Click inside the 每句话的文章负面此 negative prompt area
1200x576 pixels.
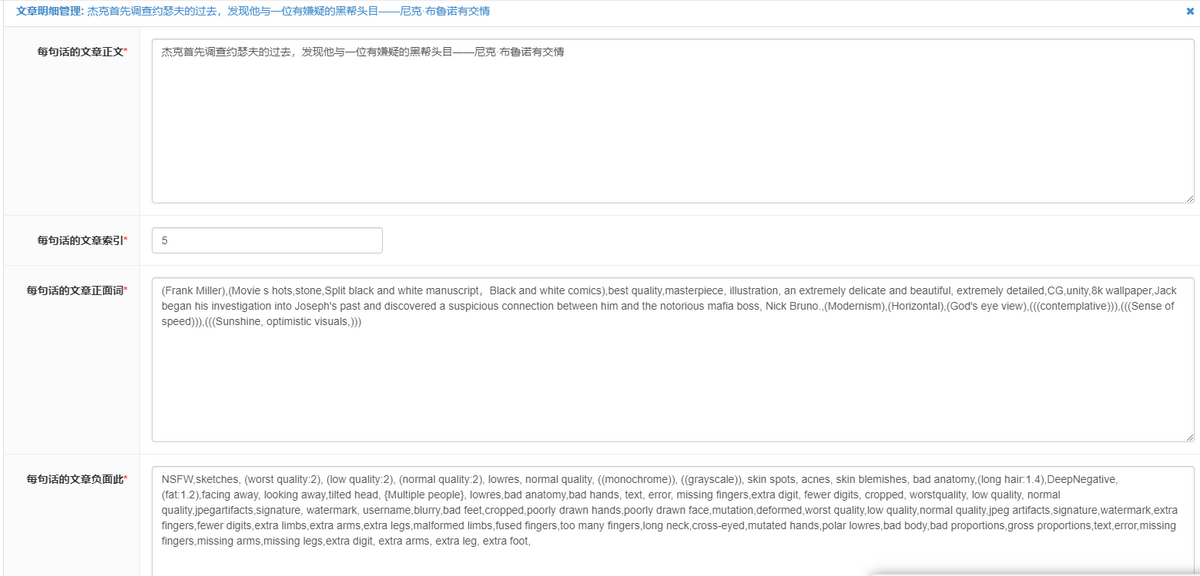coord(673,520)
